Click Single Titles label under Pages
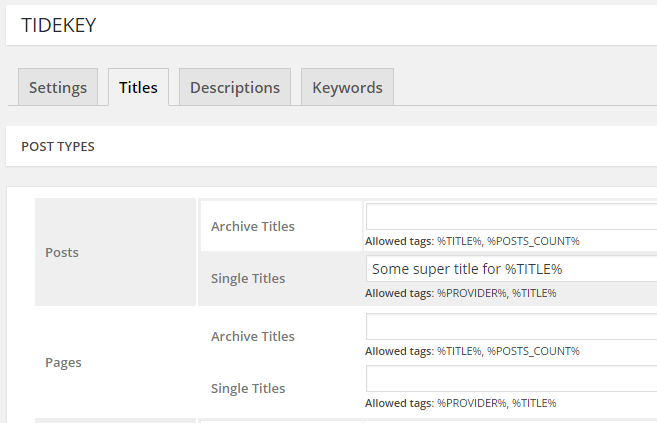Screen dimensions: 657x423 pos(248,389)
